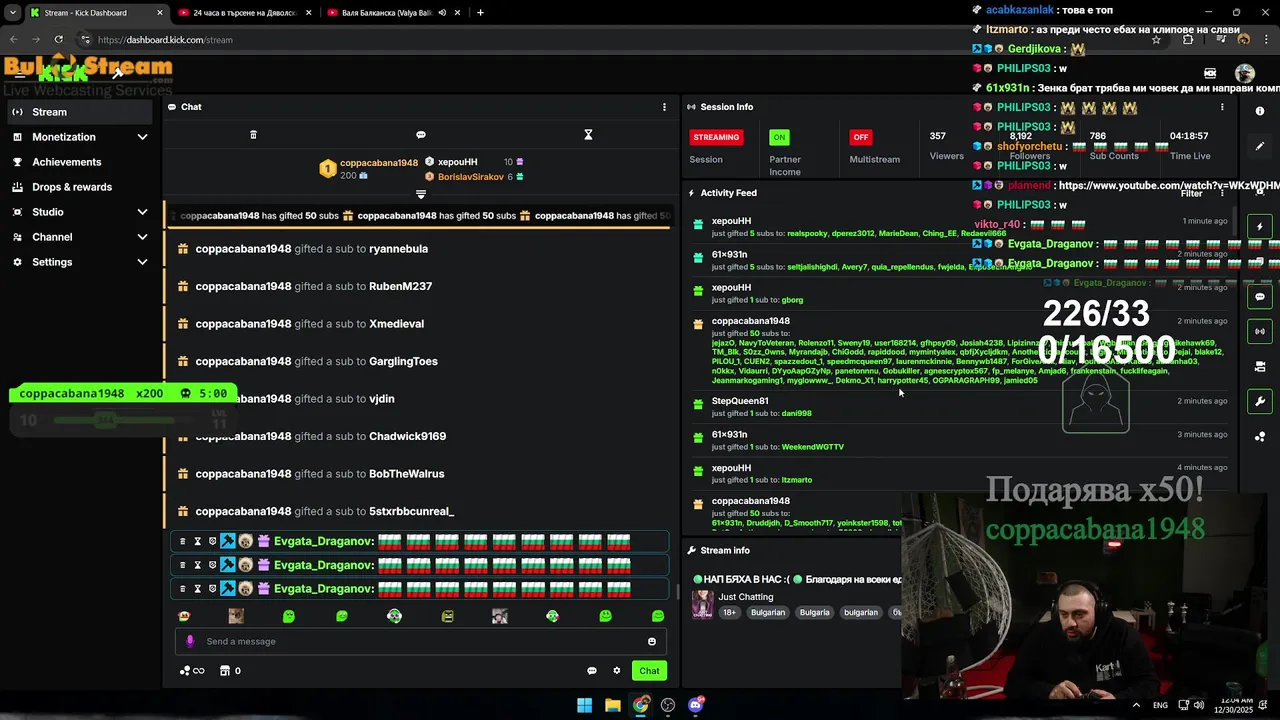Click the Activity Feed lightning icon
This screenshot has height=720, width=1280.
691,193
